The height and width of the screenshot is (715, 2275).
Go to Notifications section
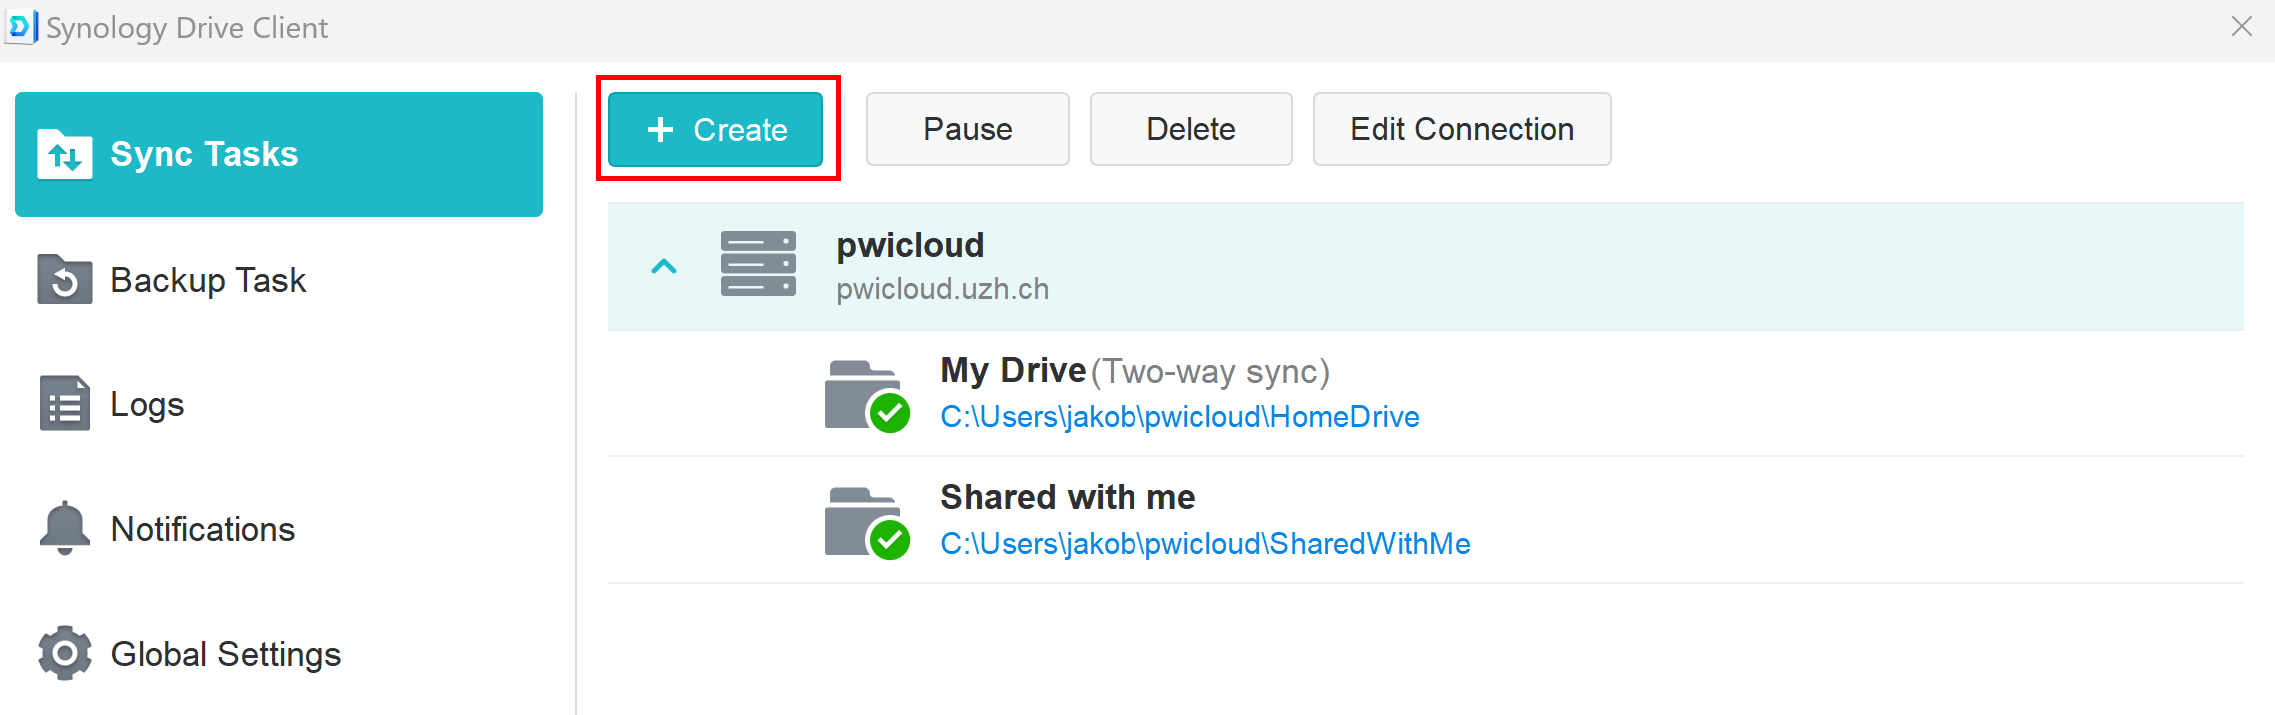click(x=279, y=528)
